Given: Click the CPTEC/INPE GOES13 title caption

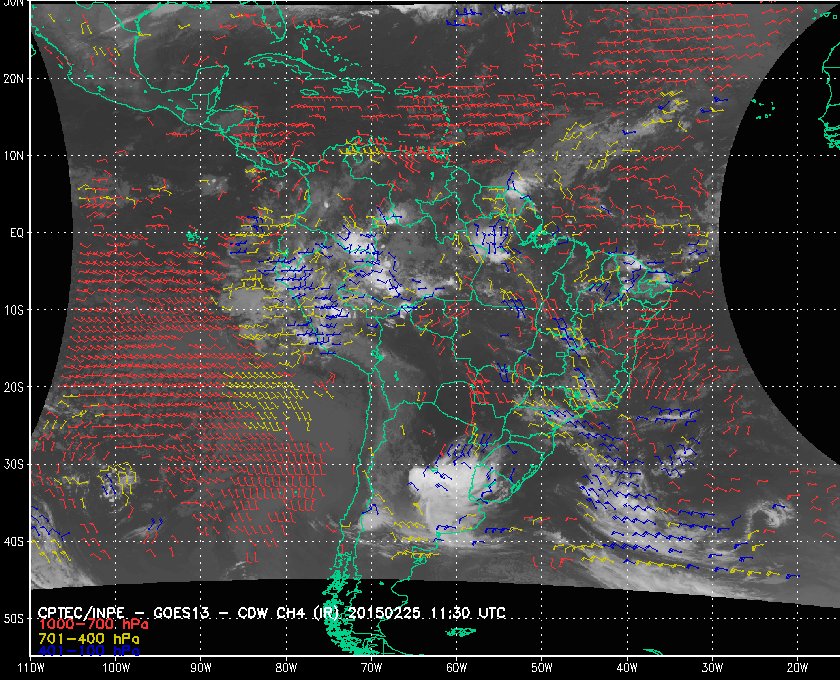Looking at the screenshot, I should (x=272, y=612).
